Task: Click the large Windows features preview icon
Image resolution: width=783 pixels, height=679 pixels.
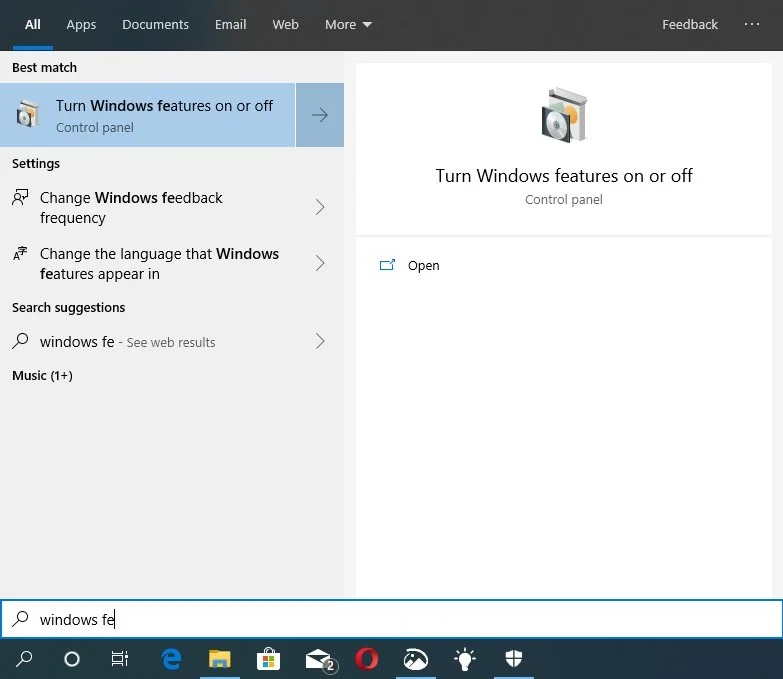Action: (564, 116)
